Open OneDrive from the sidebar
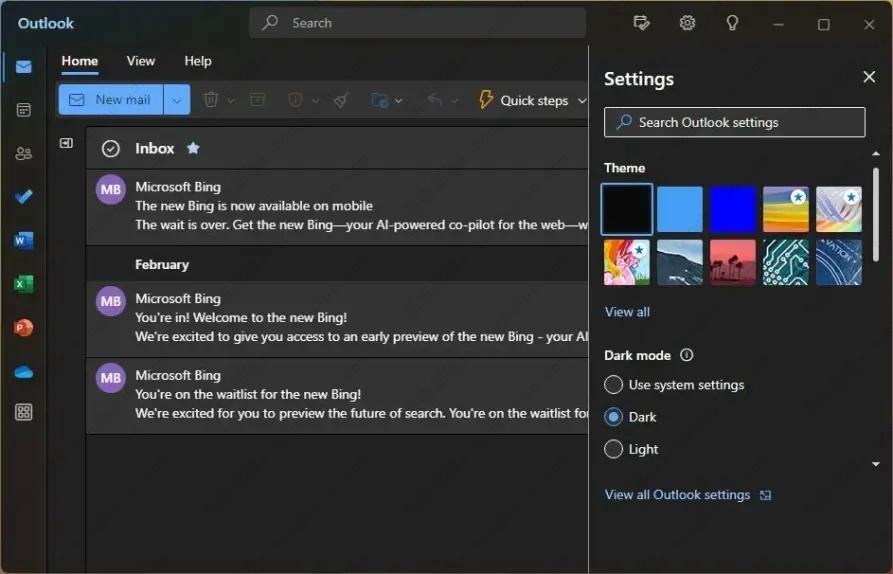This screenshot has height=574, width=893. pyautogui.click(x=23, y=372)
